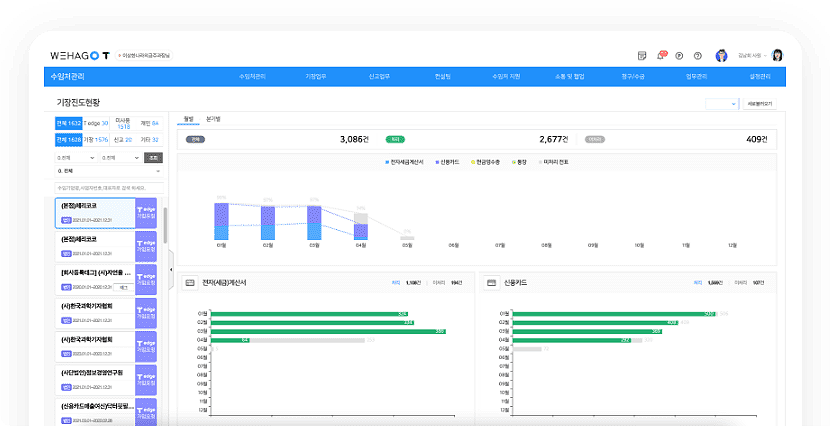Click the client list vertical scrollbar
Image resolution: width=830 pixels, height=426 pixels.
[166, 225]
